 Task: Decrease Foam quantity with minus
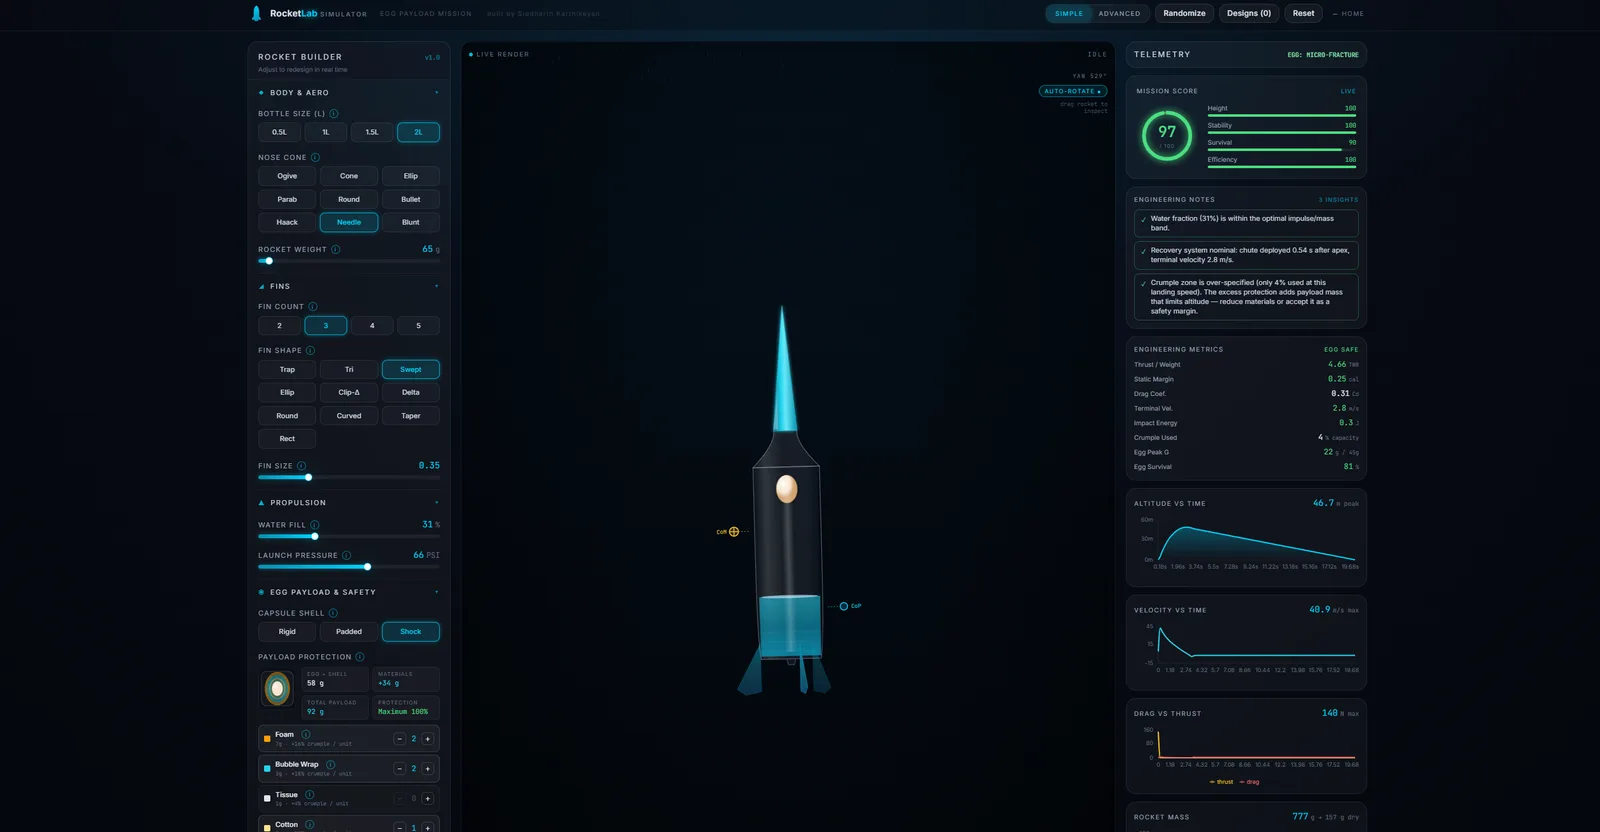pyautogui.click(x=399, y=739)
